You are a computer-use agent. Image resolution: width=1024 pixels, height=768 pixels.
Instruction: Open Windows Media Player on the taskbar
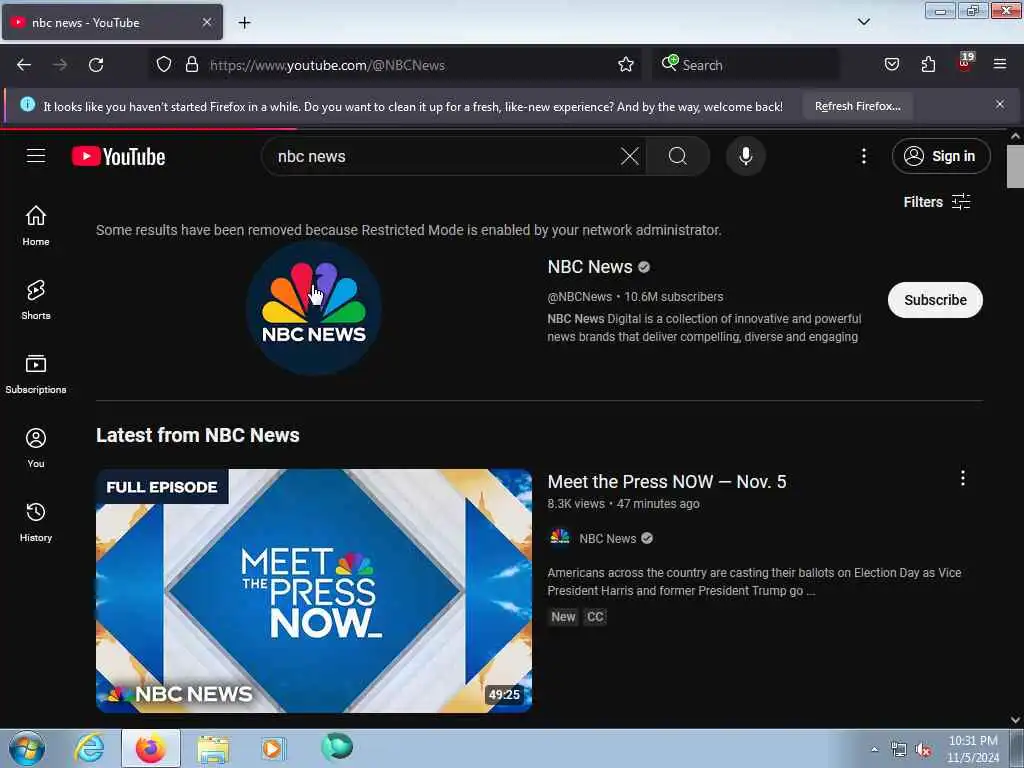pyautogui.click(x=274, y=748)
